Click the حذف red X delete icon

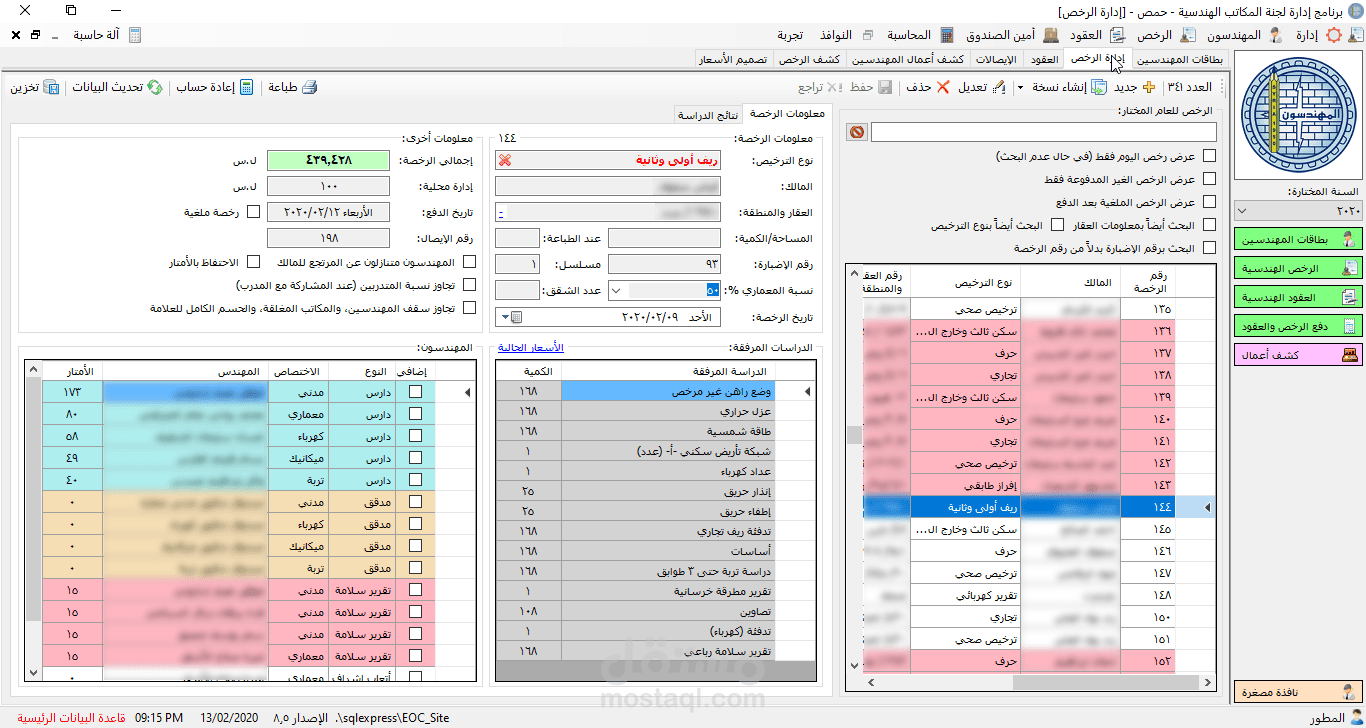click(x=942, y=87)
